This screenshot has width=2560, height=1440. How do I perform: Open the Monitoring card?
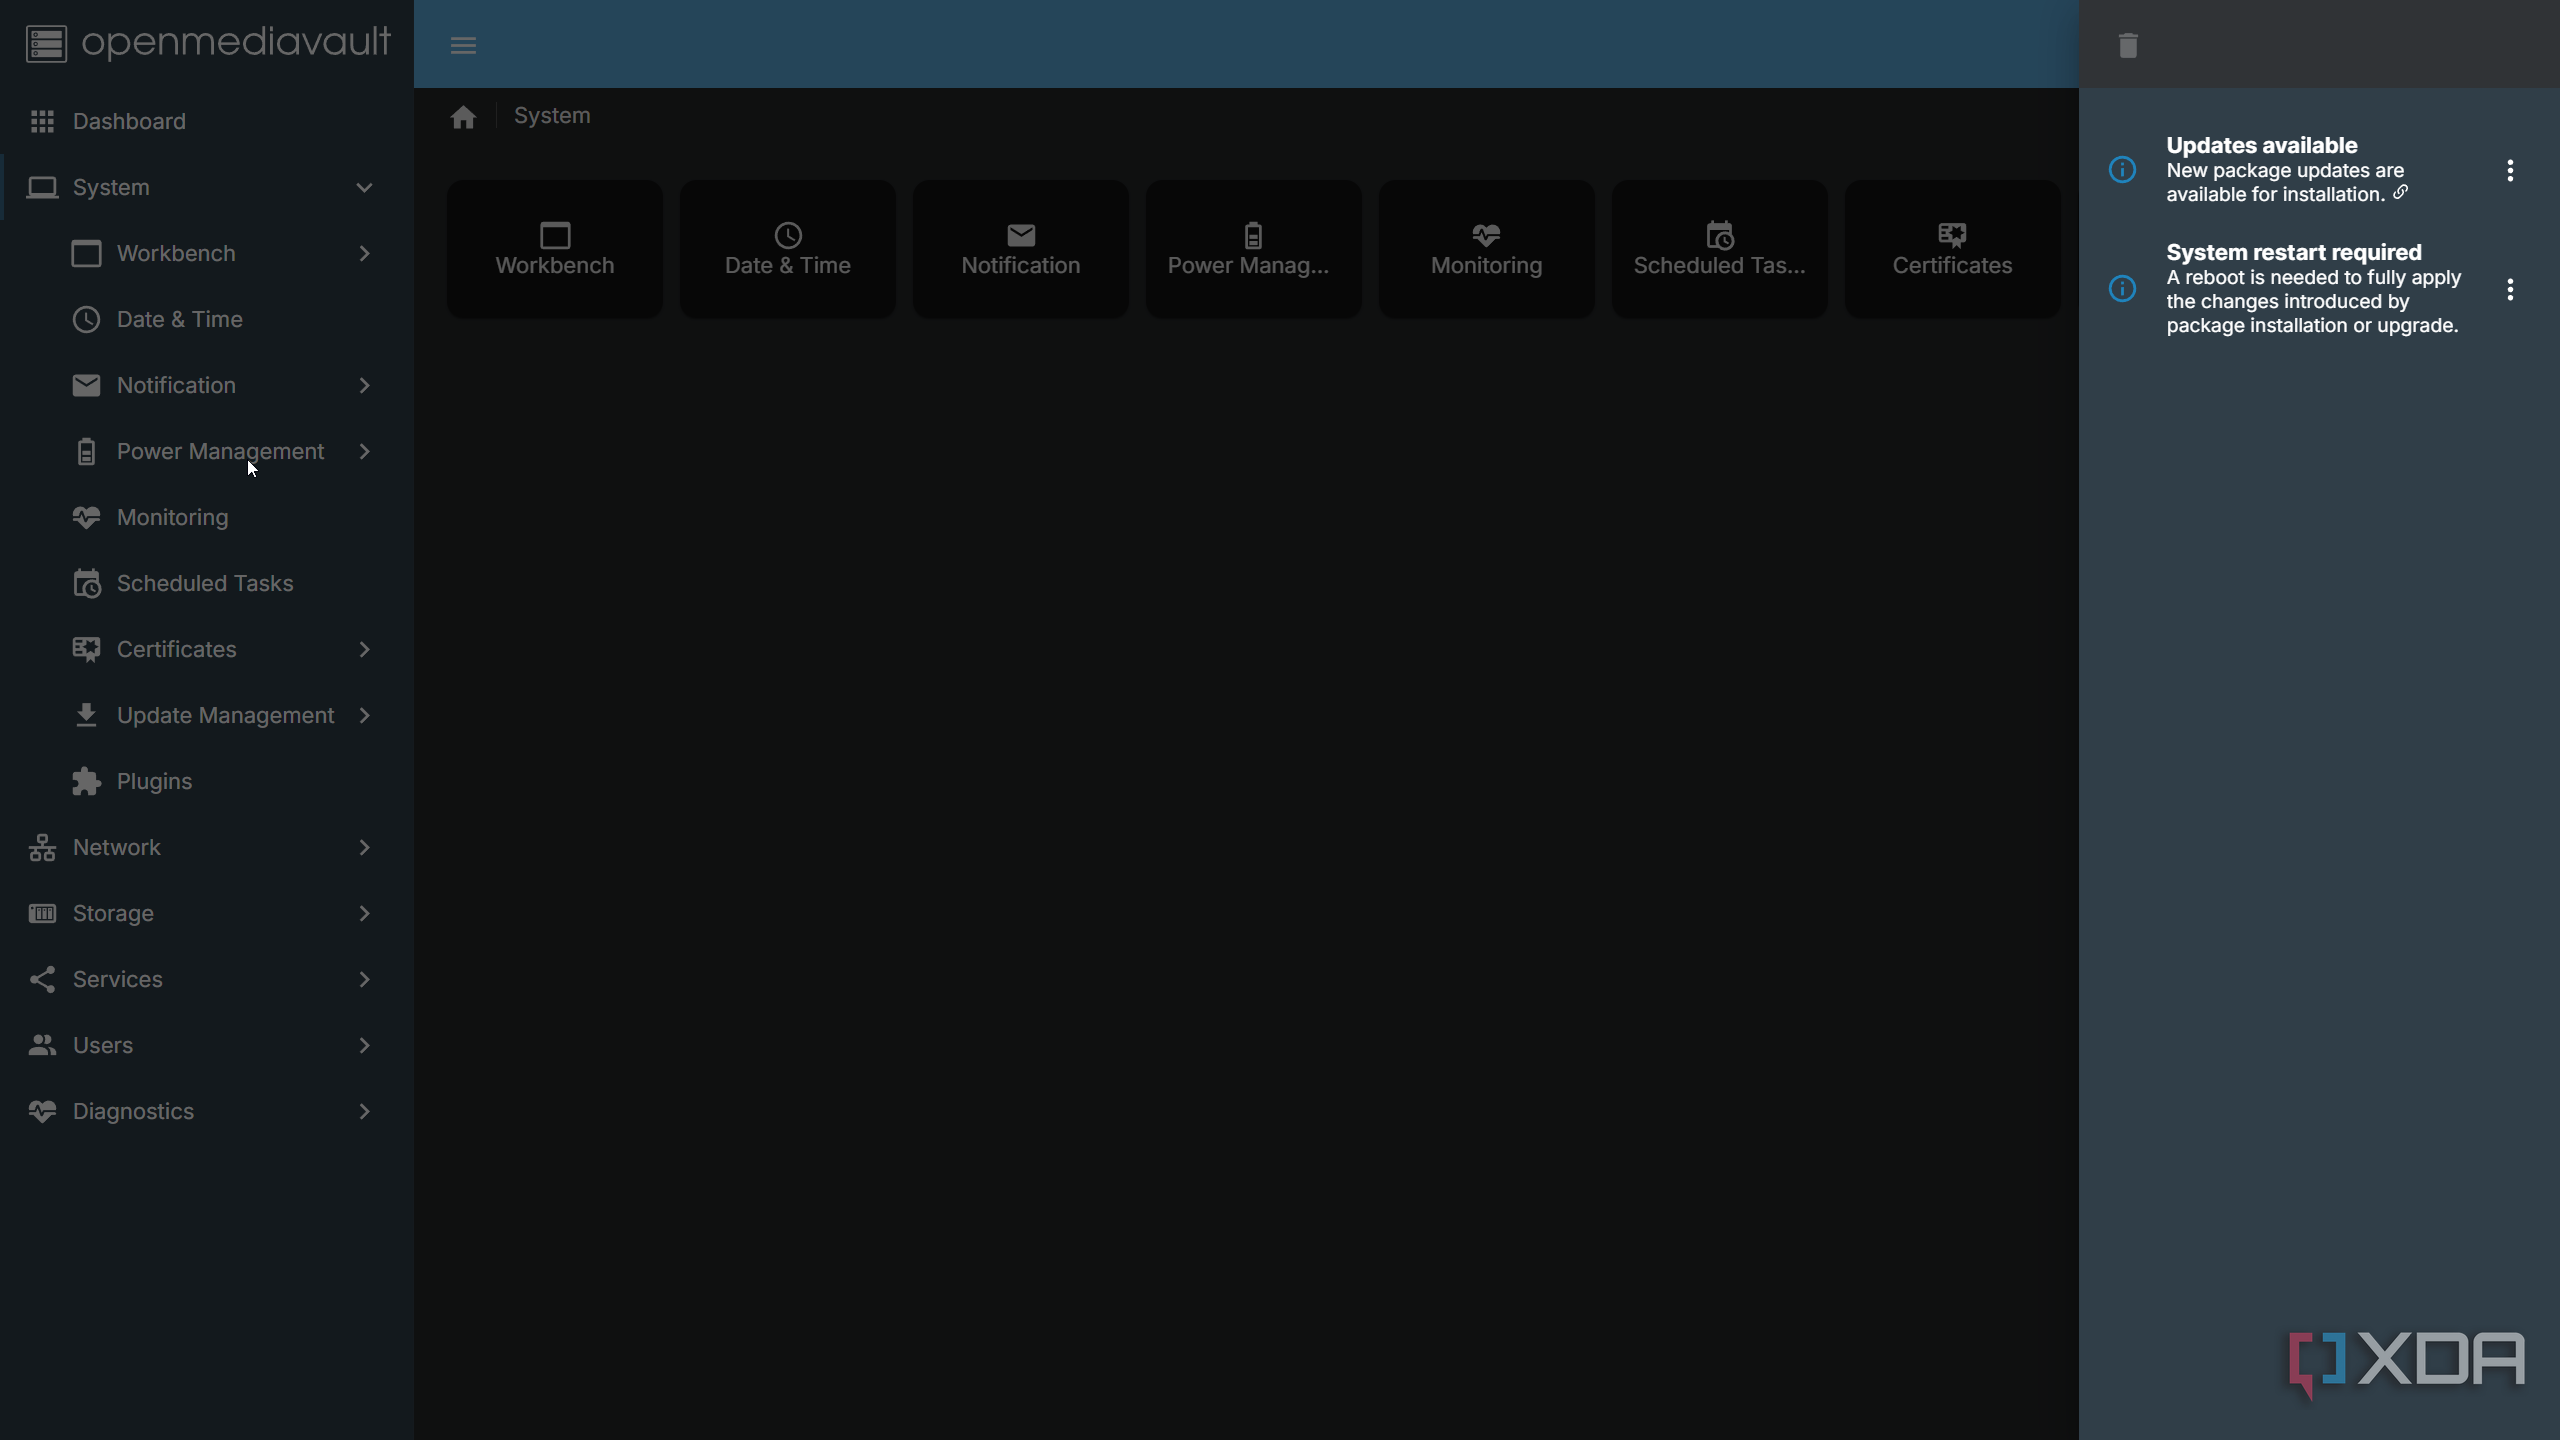(x=1487, y=249)
